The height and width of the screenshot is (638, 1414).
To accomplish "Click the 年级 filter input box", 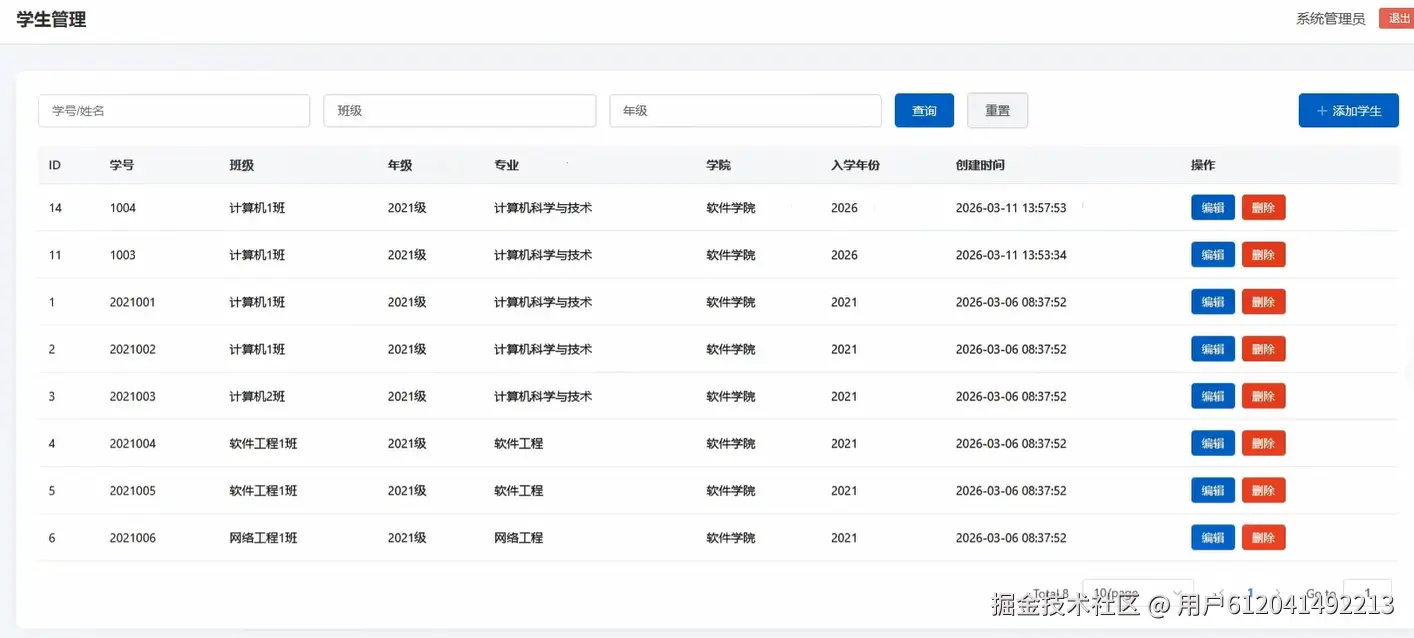I will point(745,111).
